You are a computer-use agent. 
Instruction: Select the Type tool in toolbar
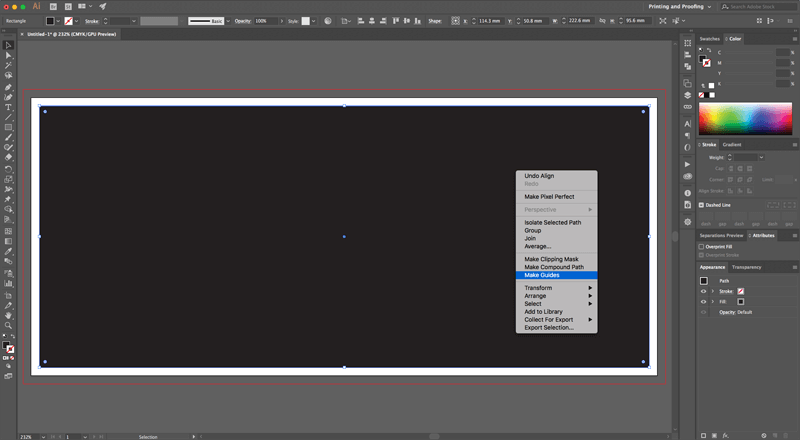click(8, 107)
